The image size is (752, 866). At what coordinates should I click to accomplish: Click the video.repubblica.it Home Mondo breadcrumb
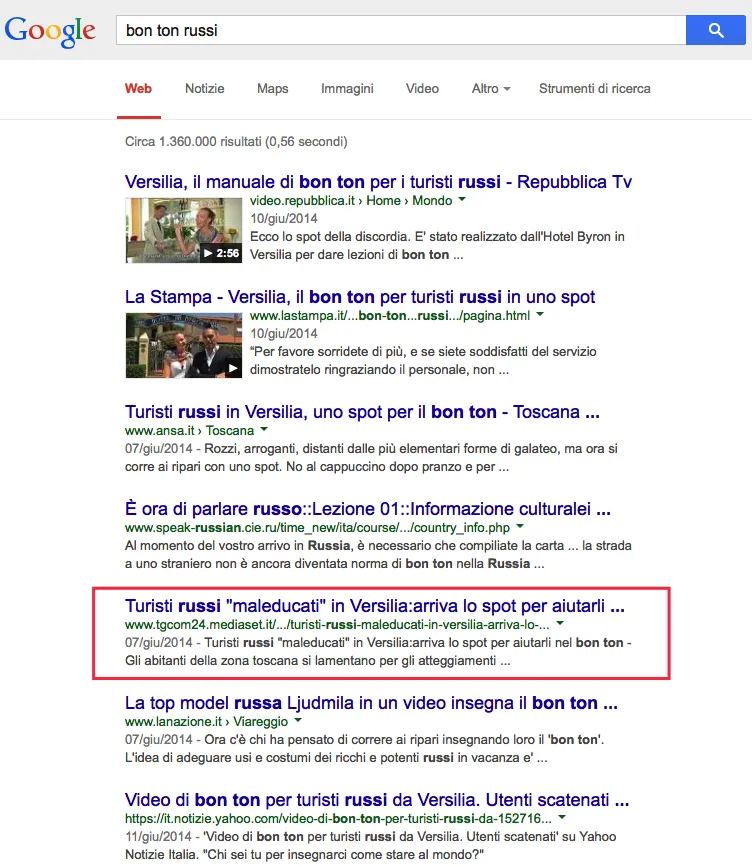(351, 200)
